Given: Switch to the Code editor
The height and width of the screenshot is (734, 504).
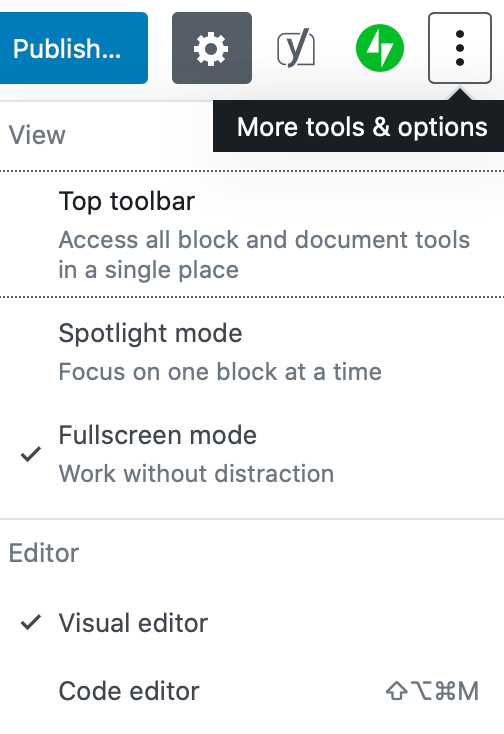Looking at the screenshot, I should tap(252, 691).
